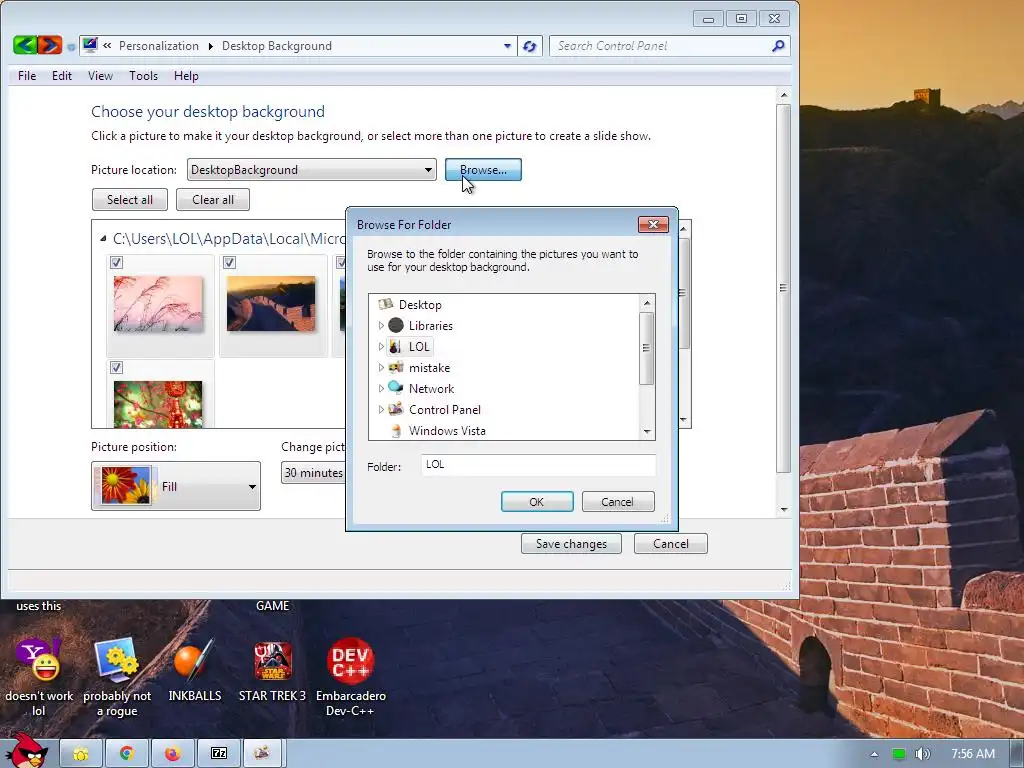1024x768 pixels.
Task: Show hidden tray icons arrow
Action: pos(874,754)
